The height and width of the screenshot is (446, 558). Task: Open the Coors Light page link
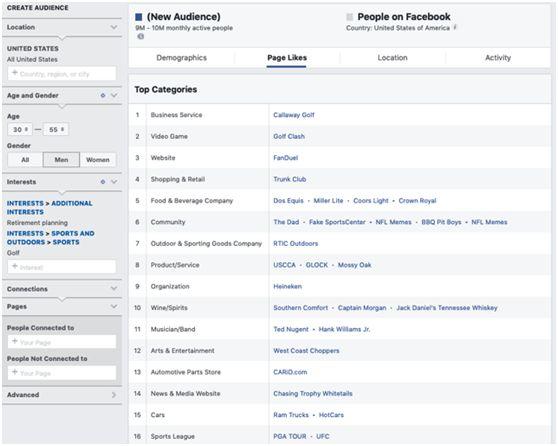pyautogui.click(x=371, y=201)
